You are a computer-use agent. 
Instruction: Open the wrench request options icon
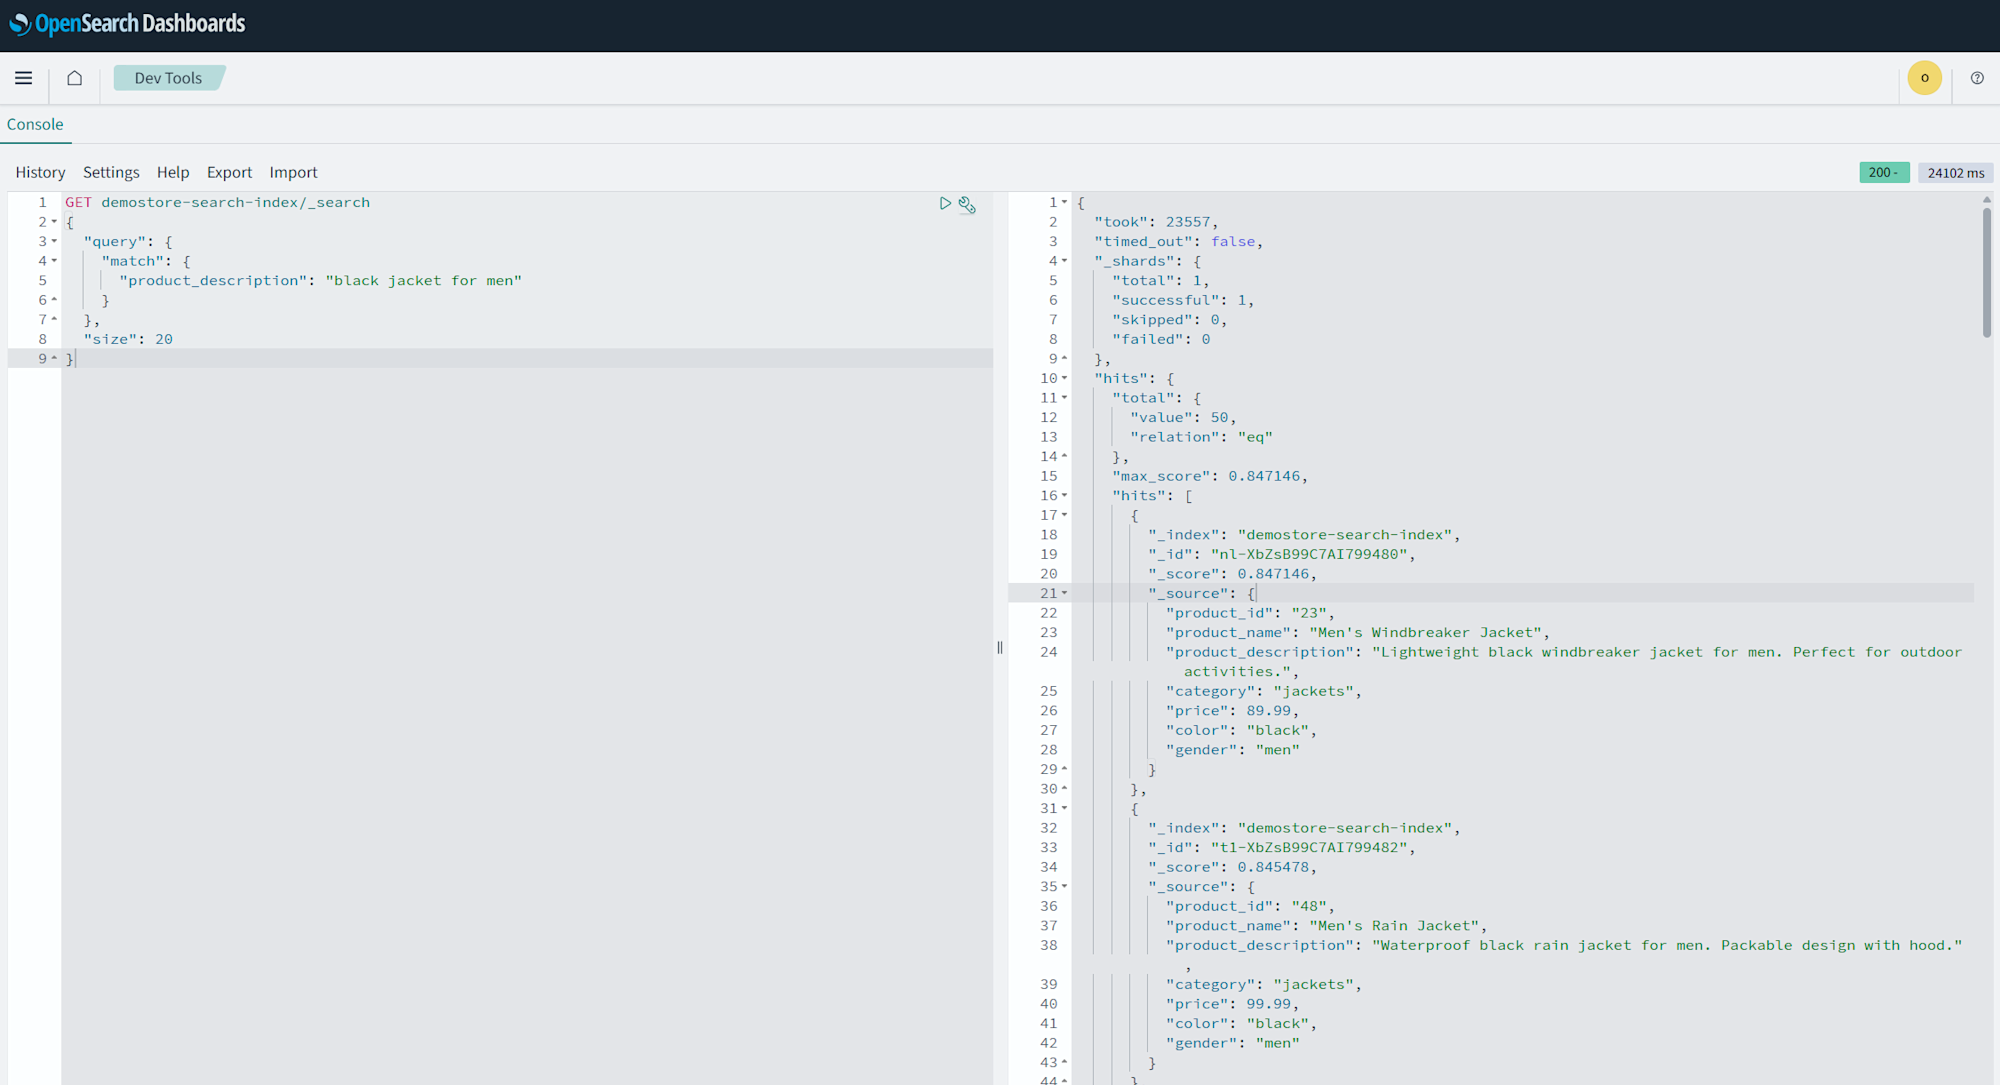967,205
